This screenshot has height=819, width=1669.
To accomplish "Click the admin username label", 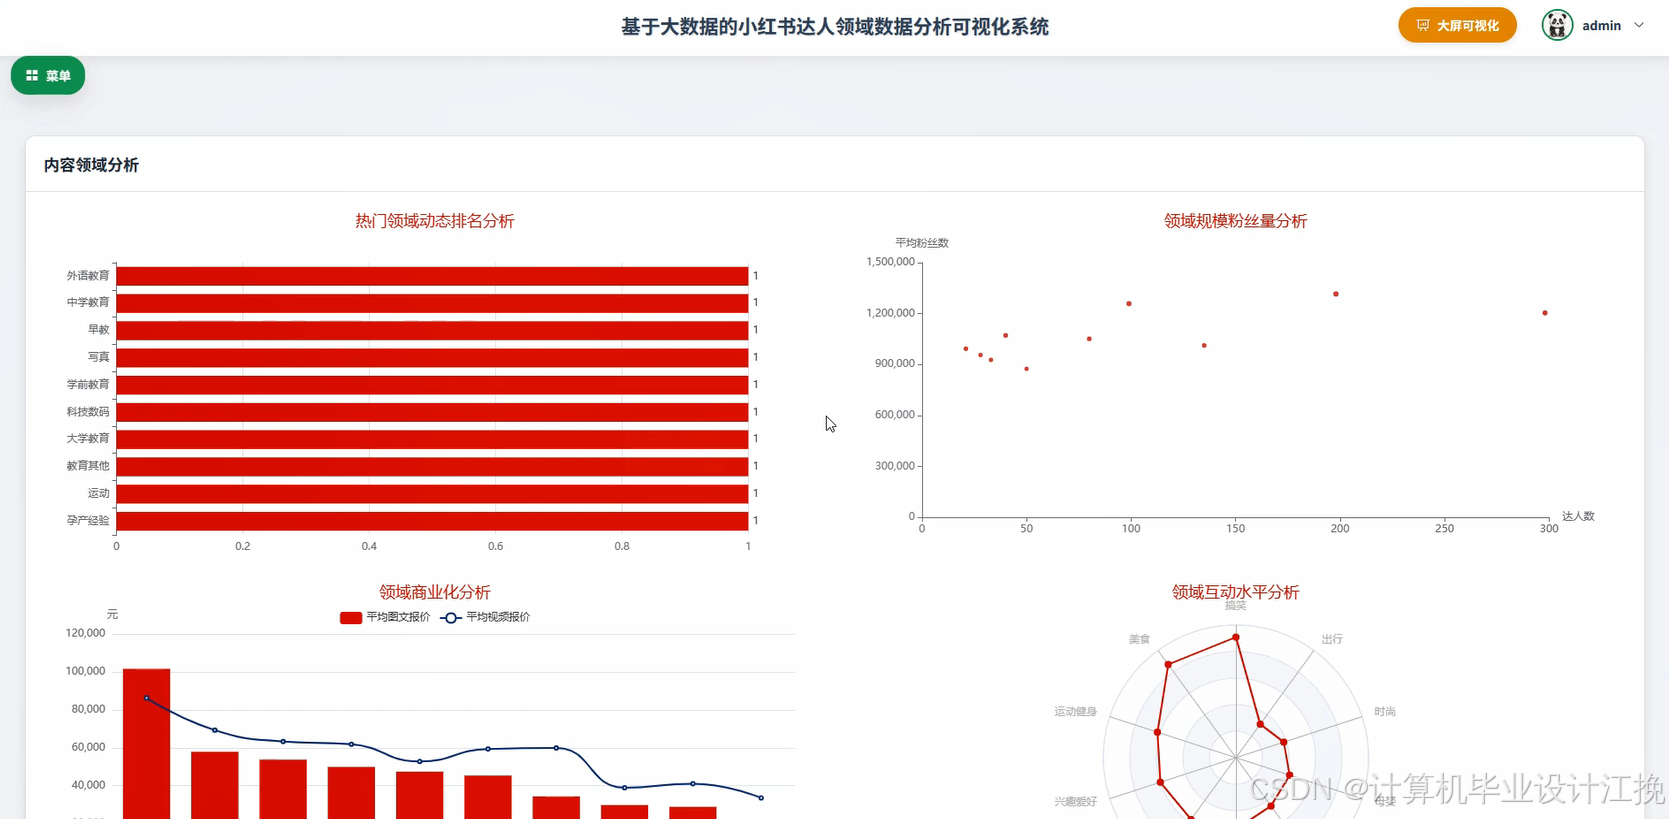I will 1601,25.
